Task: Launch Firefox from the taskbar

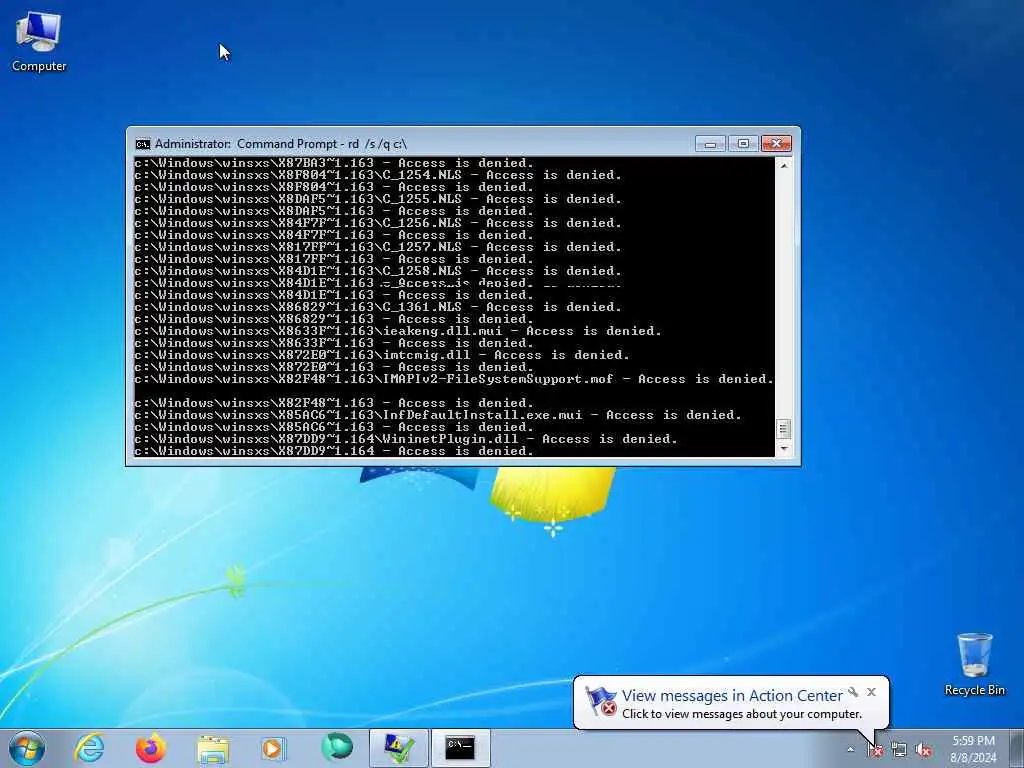Action: coord(151,748)
